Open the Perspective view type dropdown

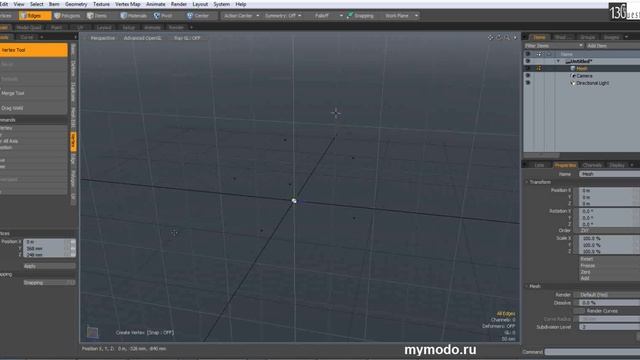(x=102, y=38)
